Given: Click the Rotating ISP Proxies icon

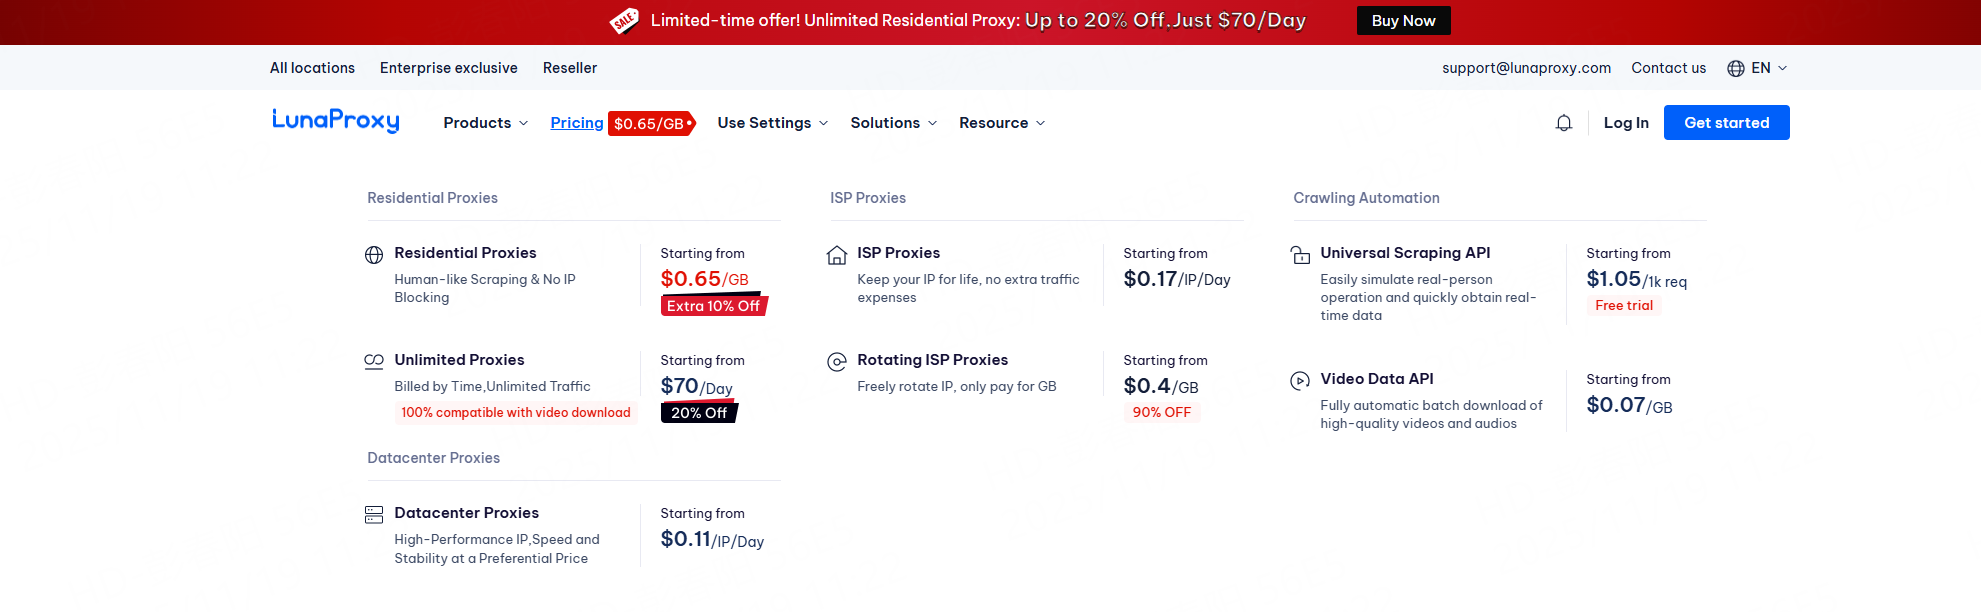Looking at the screenshot, I should coord(837,362).
